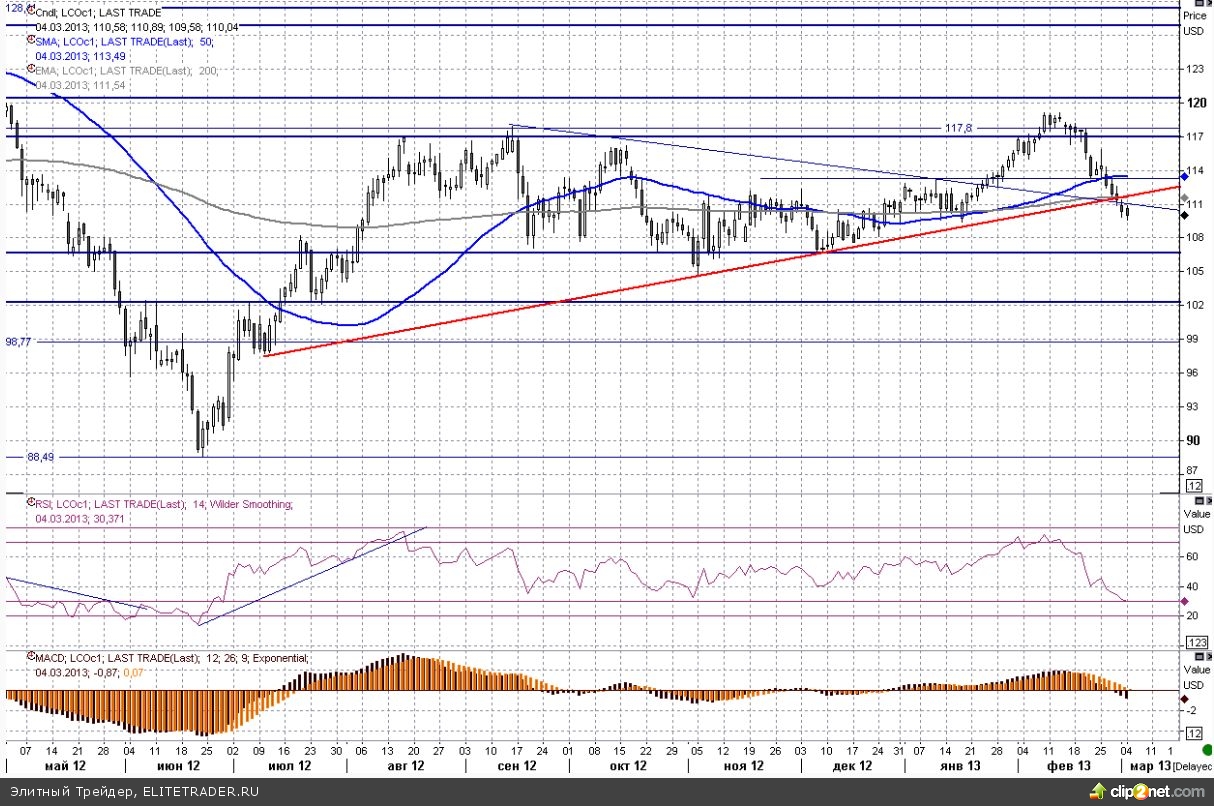The height and width of the screenshot is (806, 1214).
Task: Click the purple RSI diamond marker on value axis
Action: (x=1185, y=601)
